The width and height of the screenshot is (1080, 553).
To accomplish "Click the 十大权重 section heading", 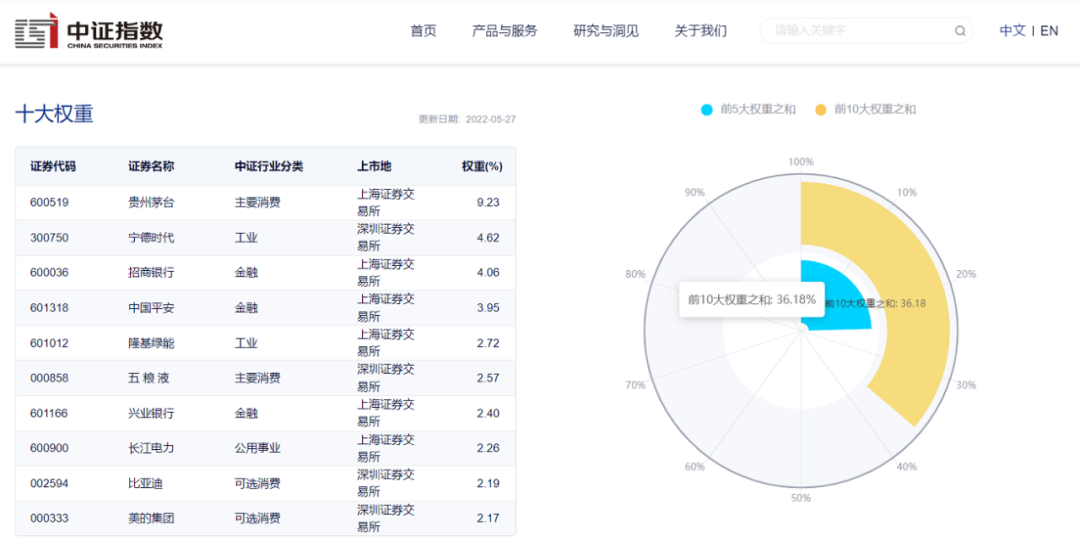I will point(54,114).
